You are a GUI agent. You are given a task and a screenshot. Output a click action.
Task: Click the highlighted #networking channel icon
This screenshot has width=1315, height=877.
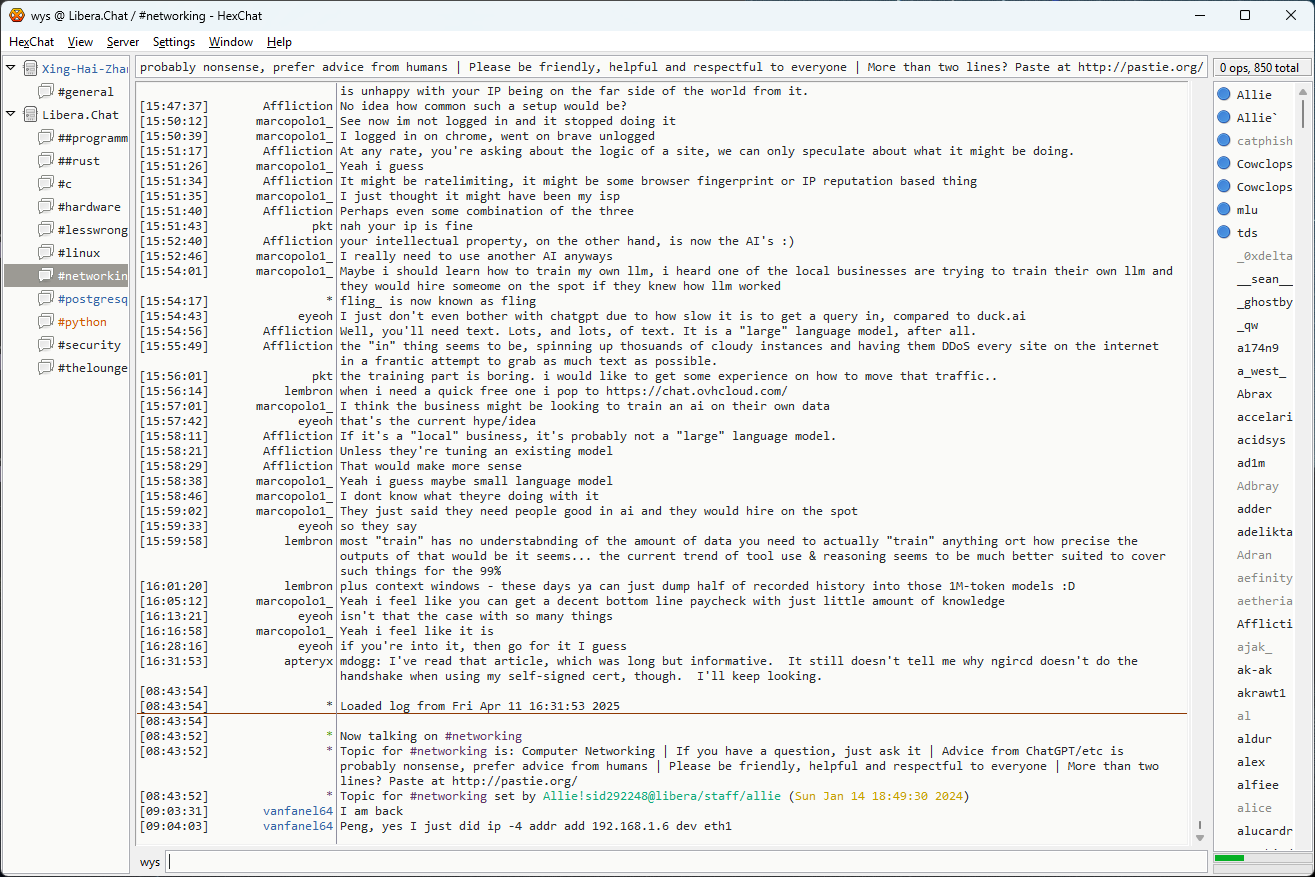(x=46, y=275)
